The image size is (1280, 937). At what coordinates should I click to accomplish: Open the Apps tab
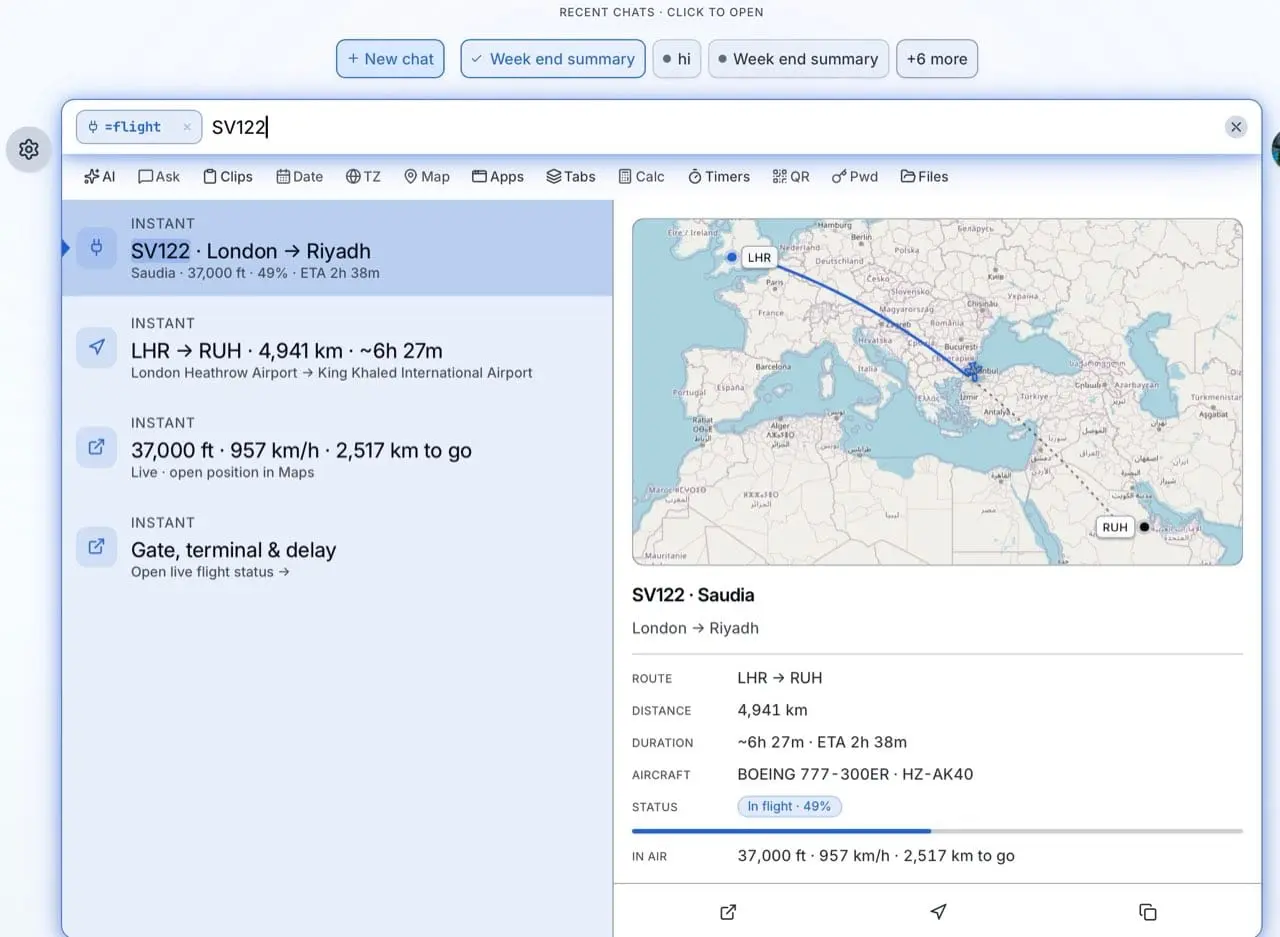point(498,176)
